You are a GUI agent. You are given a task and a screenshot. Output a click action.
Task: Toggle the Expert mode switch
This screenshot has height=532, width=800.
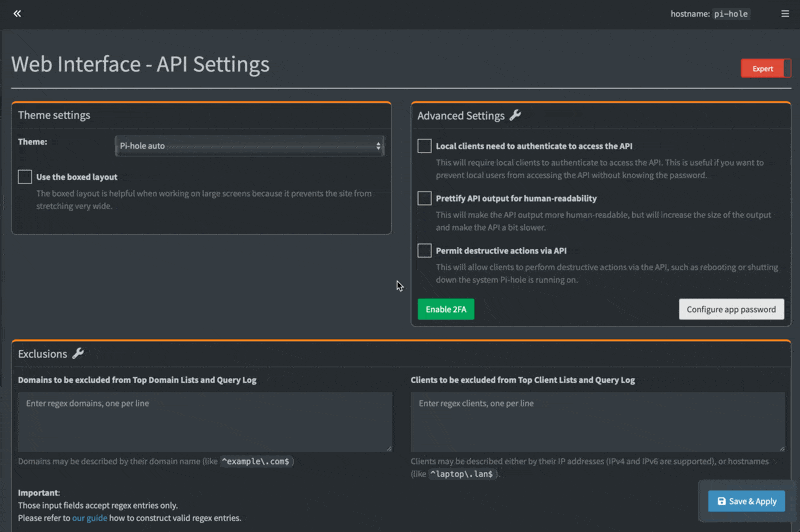point(766,68)
